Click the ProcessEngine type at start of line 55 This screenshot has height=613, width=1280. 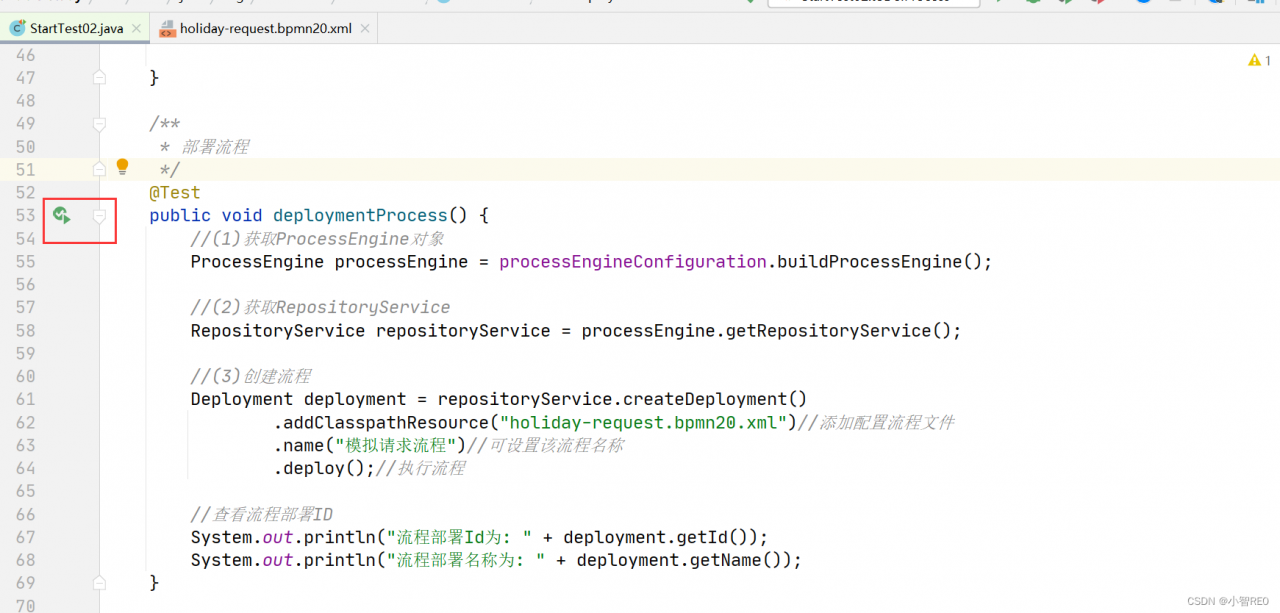tap(257, 261)
